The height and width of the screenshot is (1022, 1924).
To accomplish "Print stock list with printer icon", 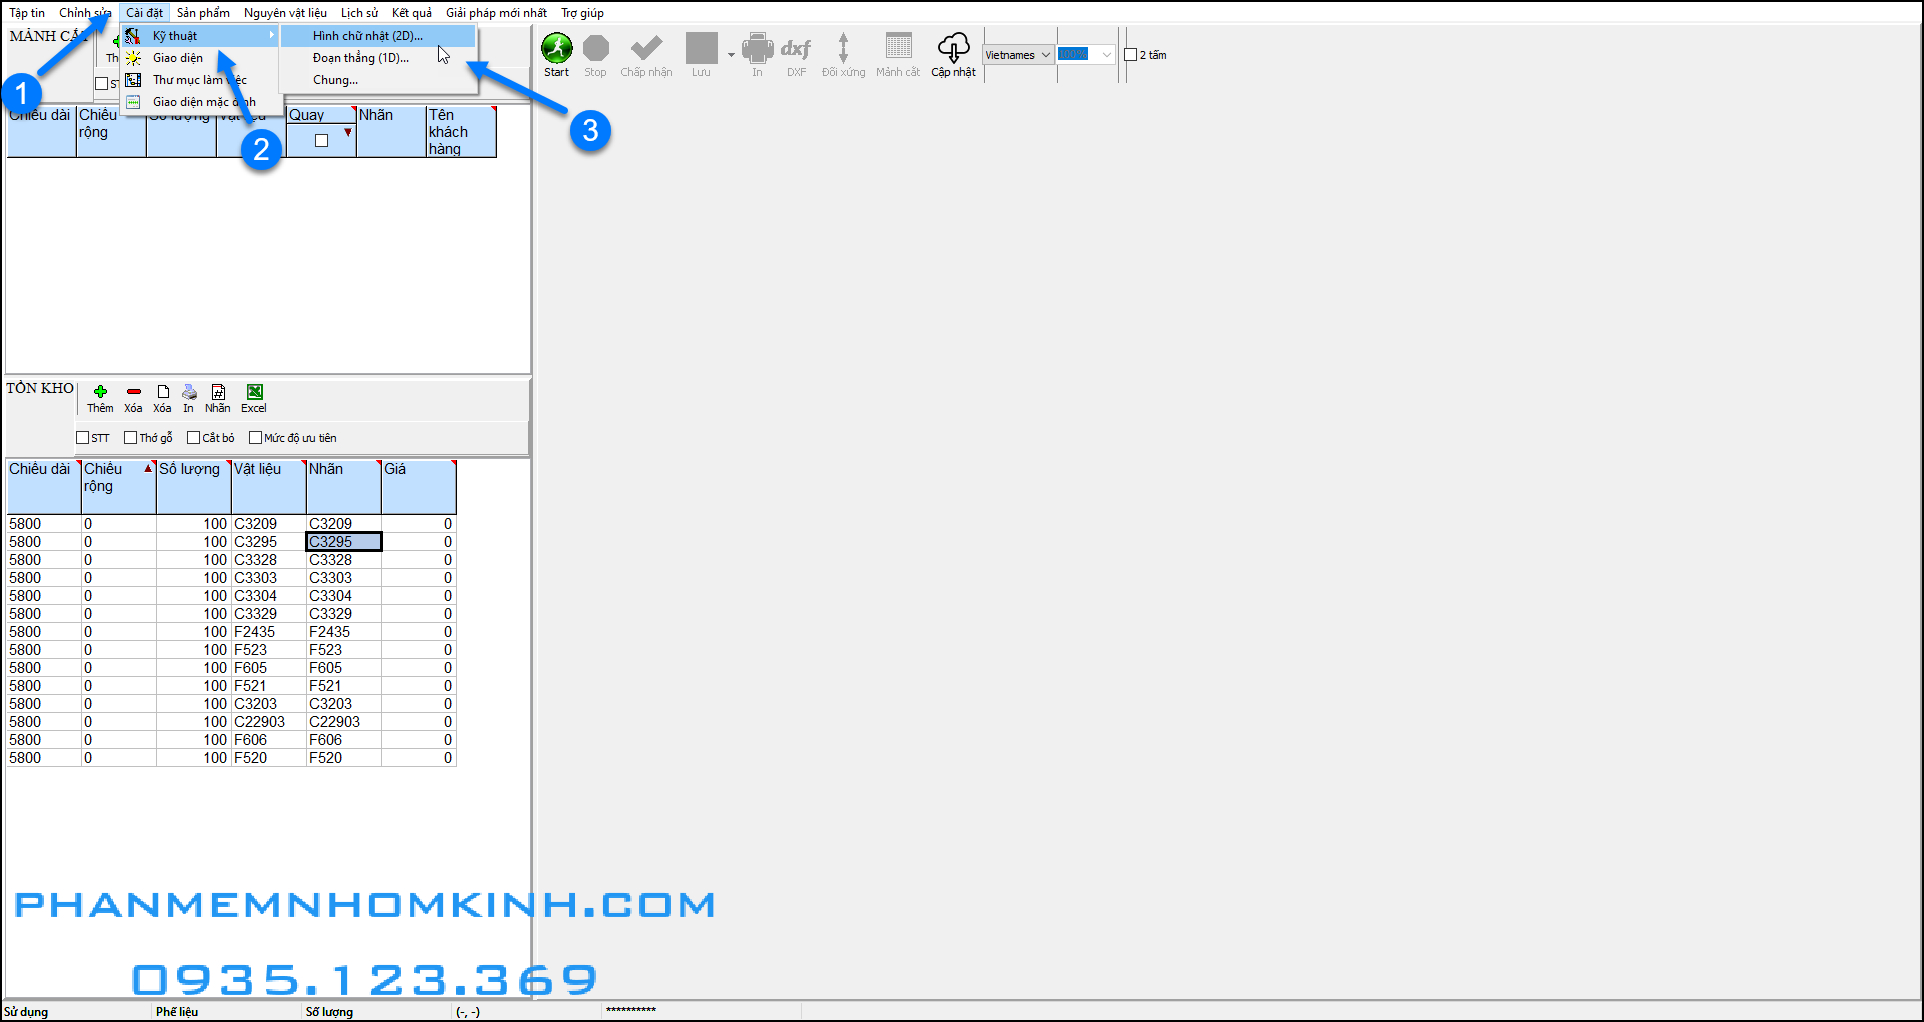I will 189,392.
